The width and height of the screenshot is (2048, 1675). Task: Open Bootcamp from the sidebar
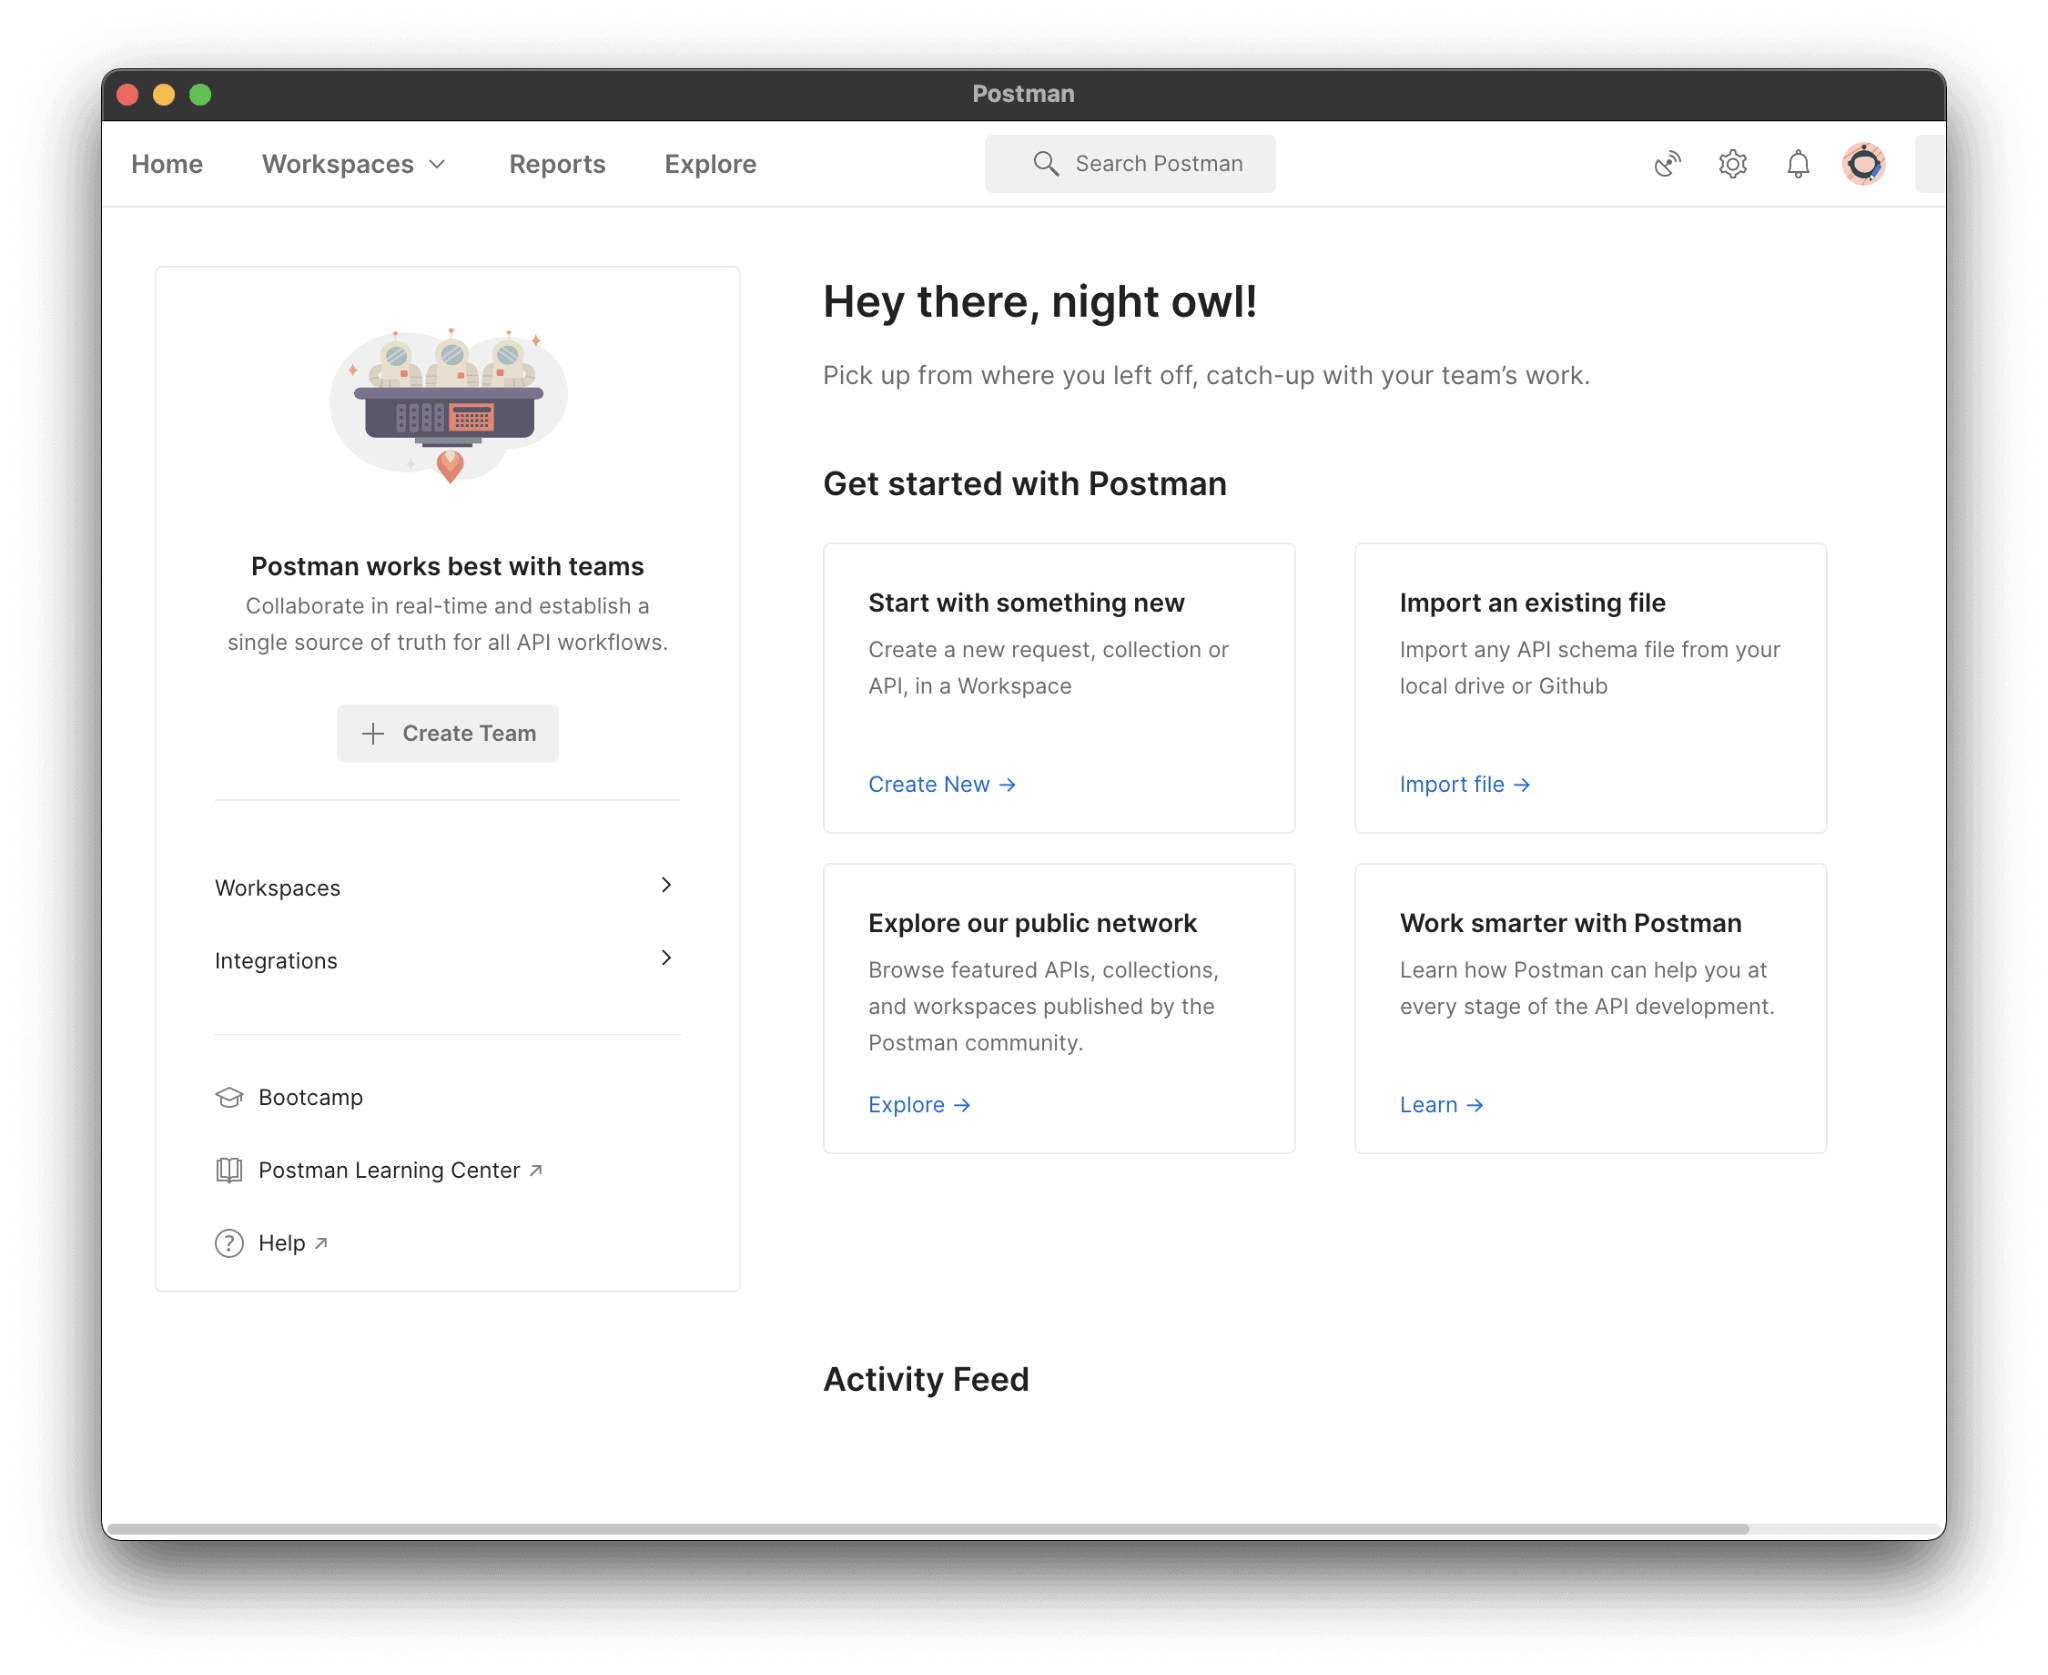(x=289, y=1098)
